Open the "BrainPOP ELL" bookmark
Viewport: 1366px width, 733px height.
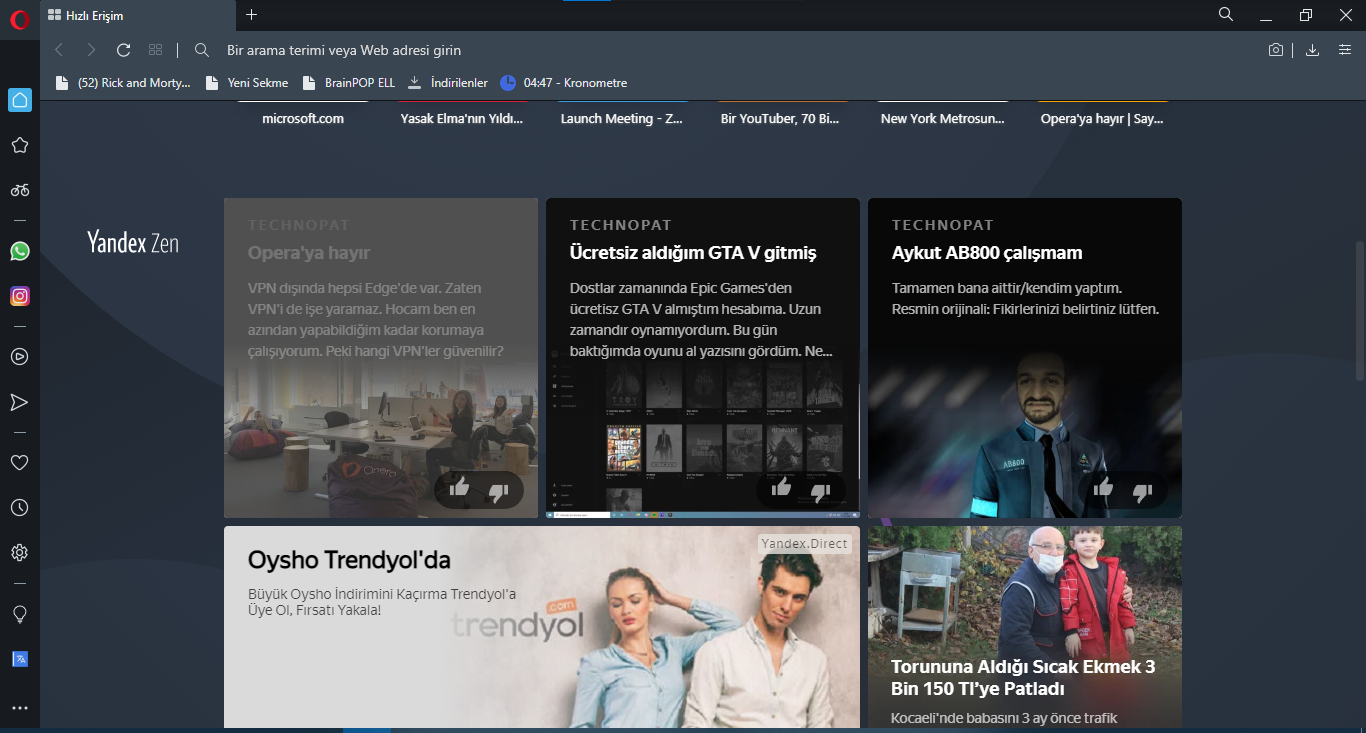(x=349, y=83)
